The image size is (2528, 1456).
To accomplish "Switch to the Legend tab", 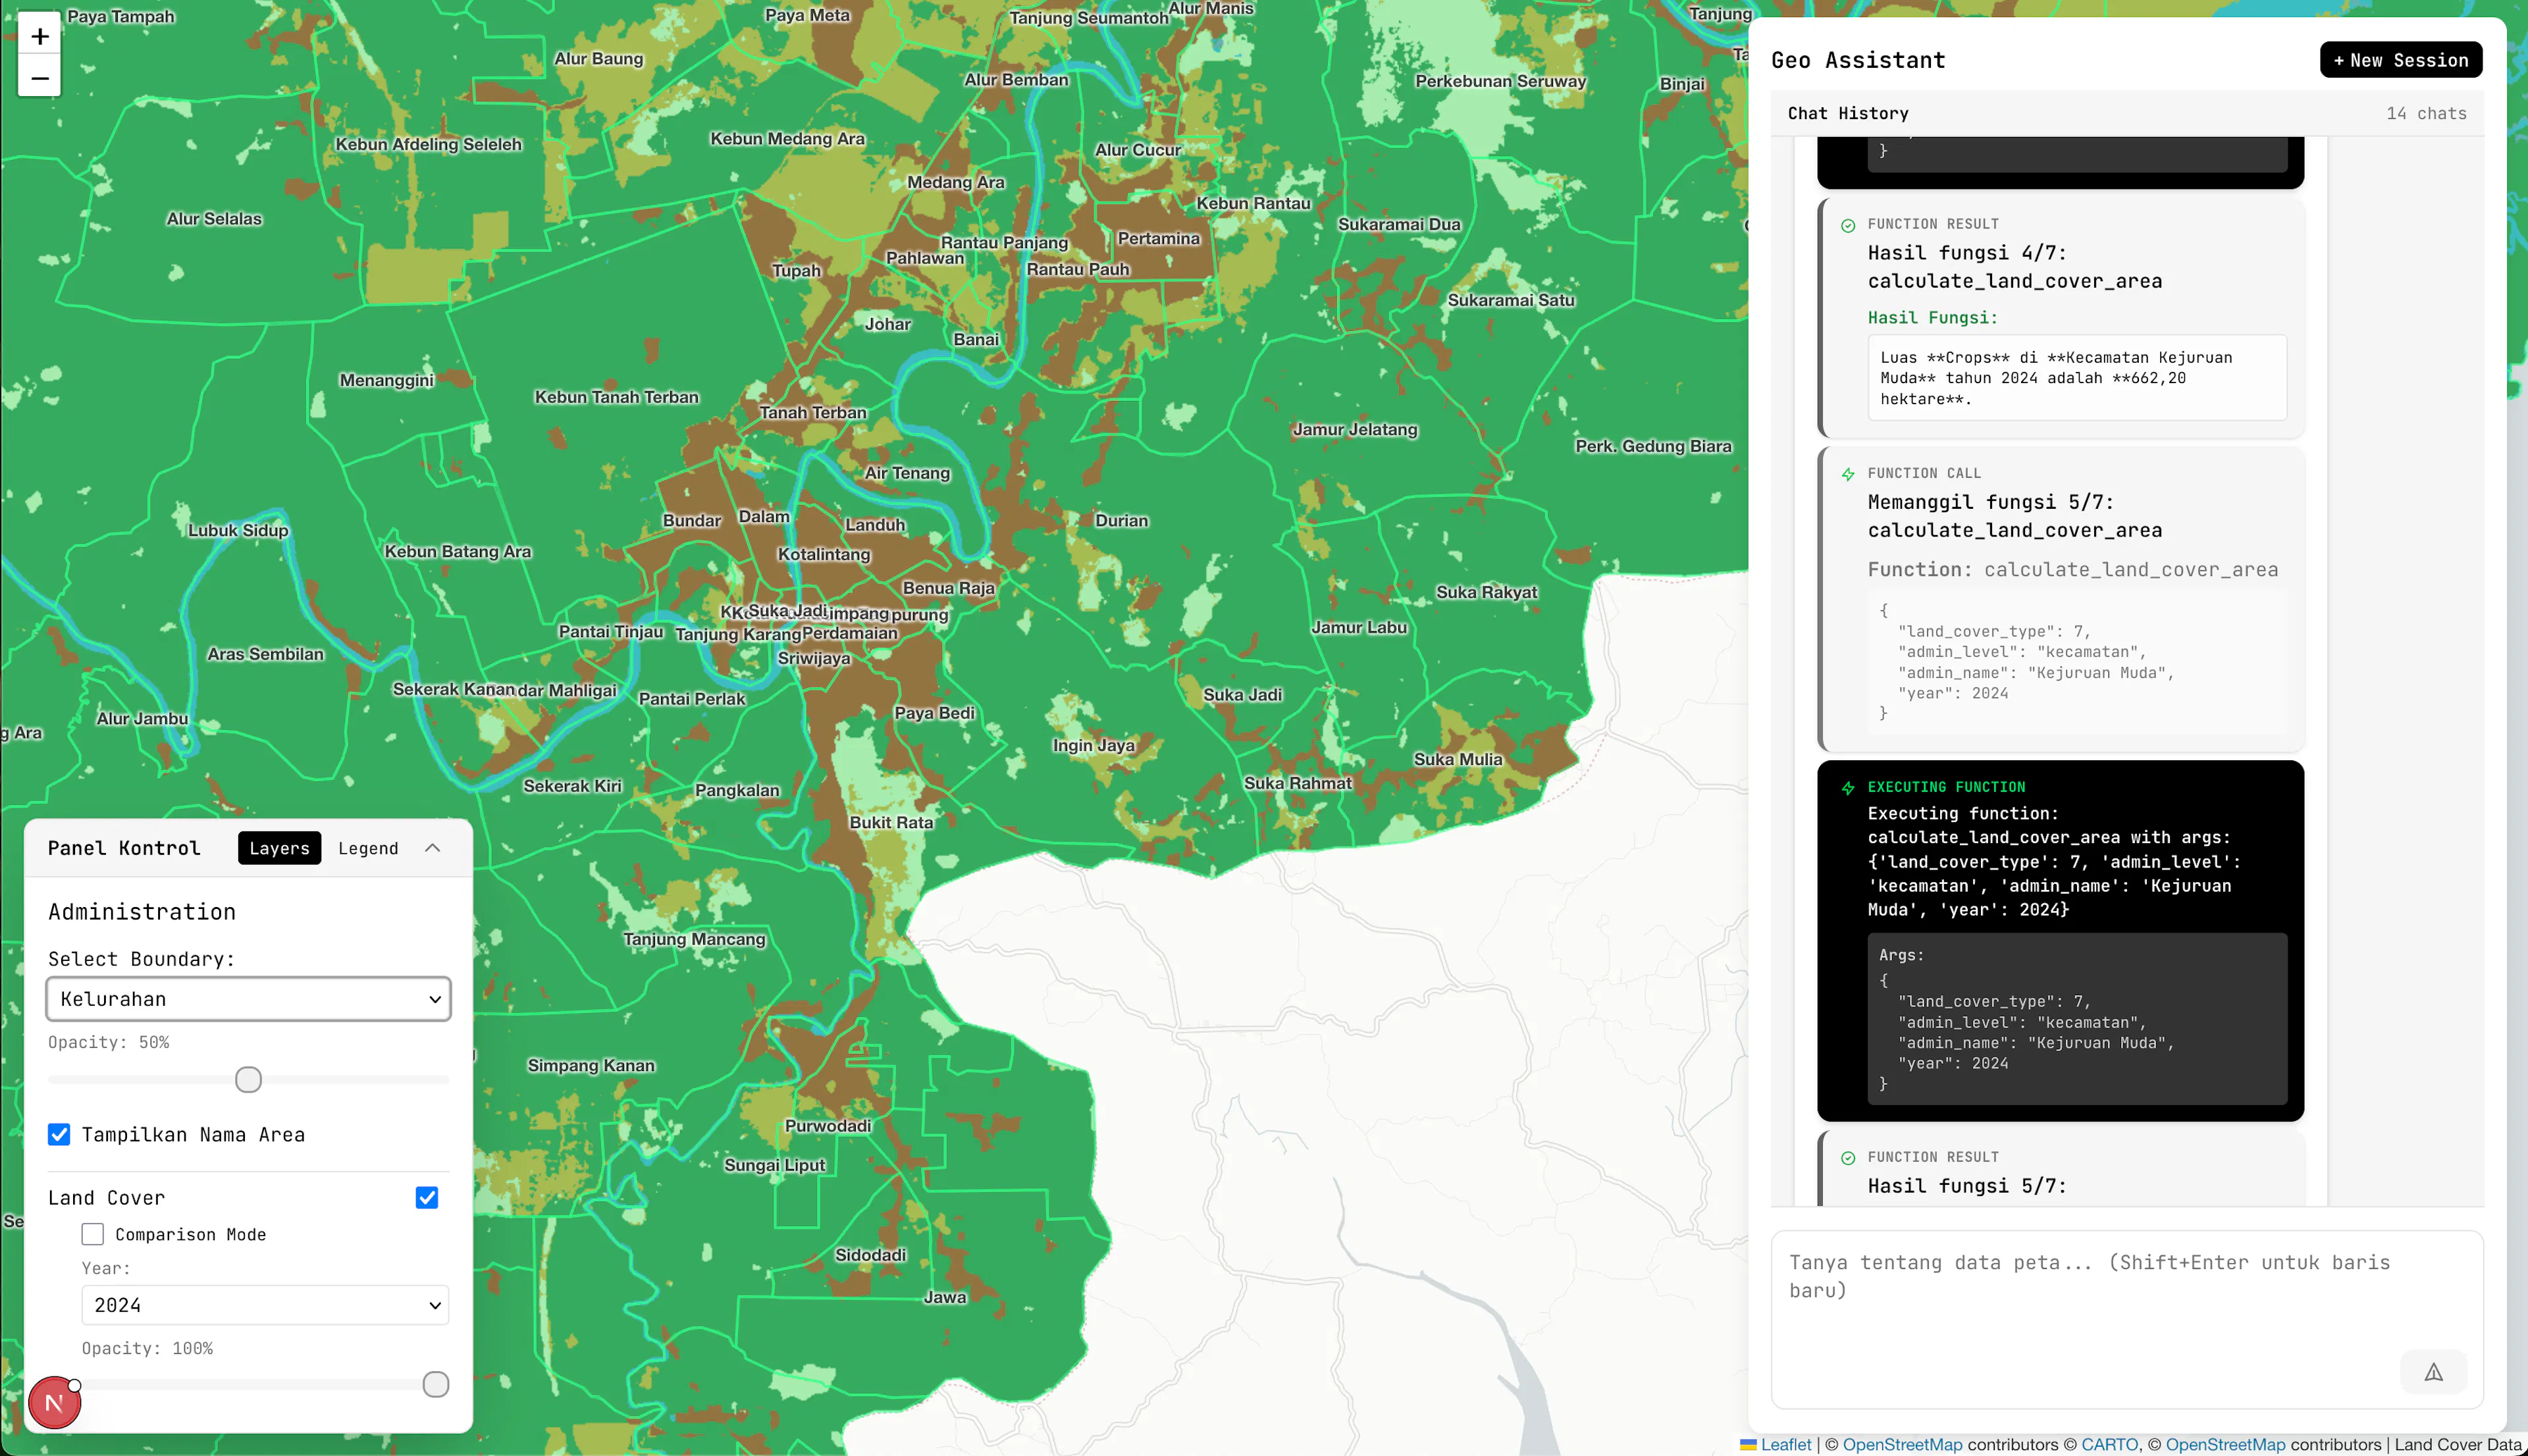I will pyautogui.click(x=368, y=848).
